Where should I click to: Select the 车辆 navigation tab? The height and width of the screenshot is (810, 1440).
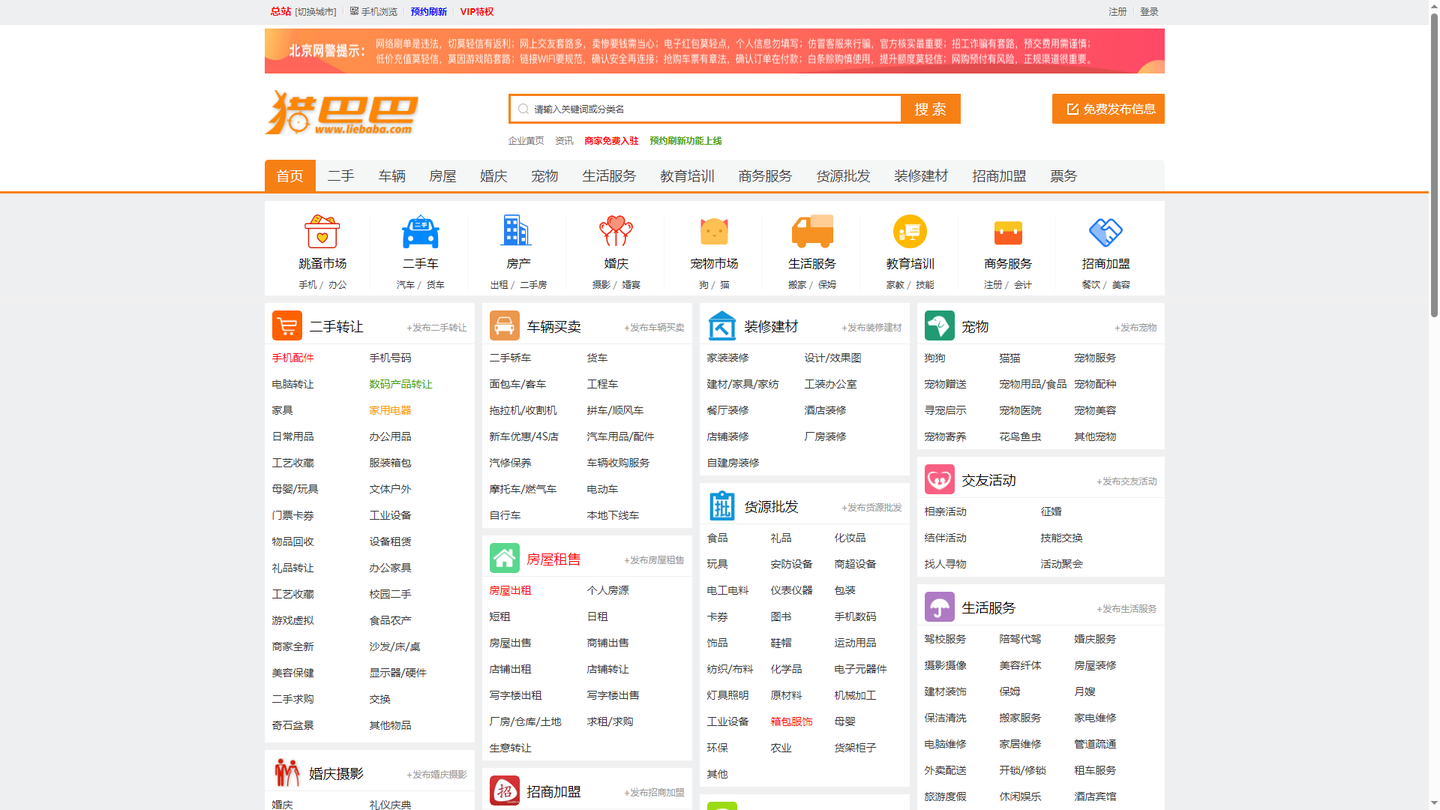392,176
